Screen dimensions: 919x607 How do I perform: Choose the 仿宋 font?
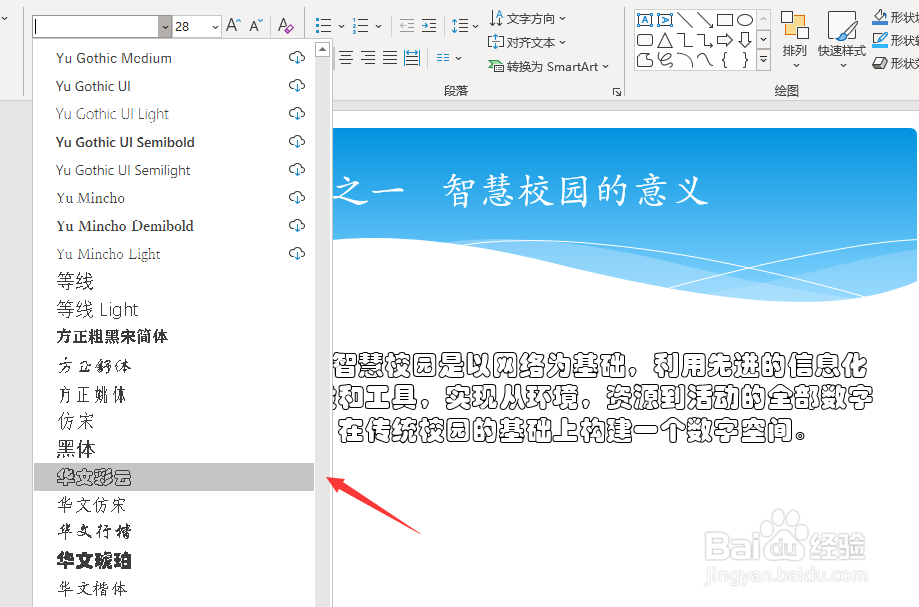point(174,421)
